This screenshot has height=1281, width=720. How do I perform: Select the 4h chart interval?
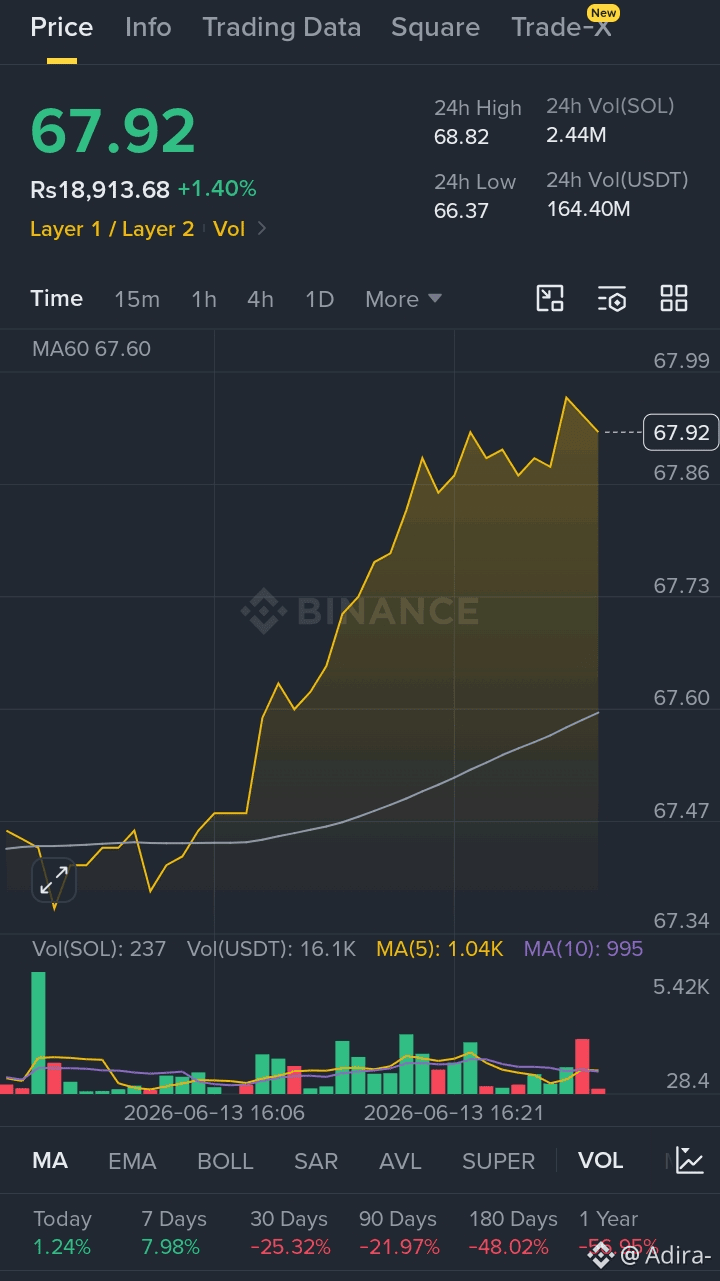click(261, 299)
